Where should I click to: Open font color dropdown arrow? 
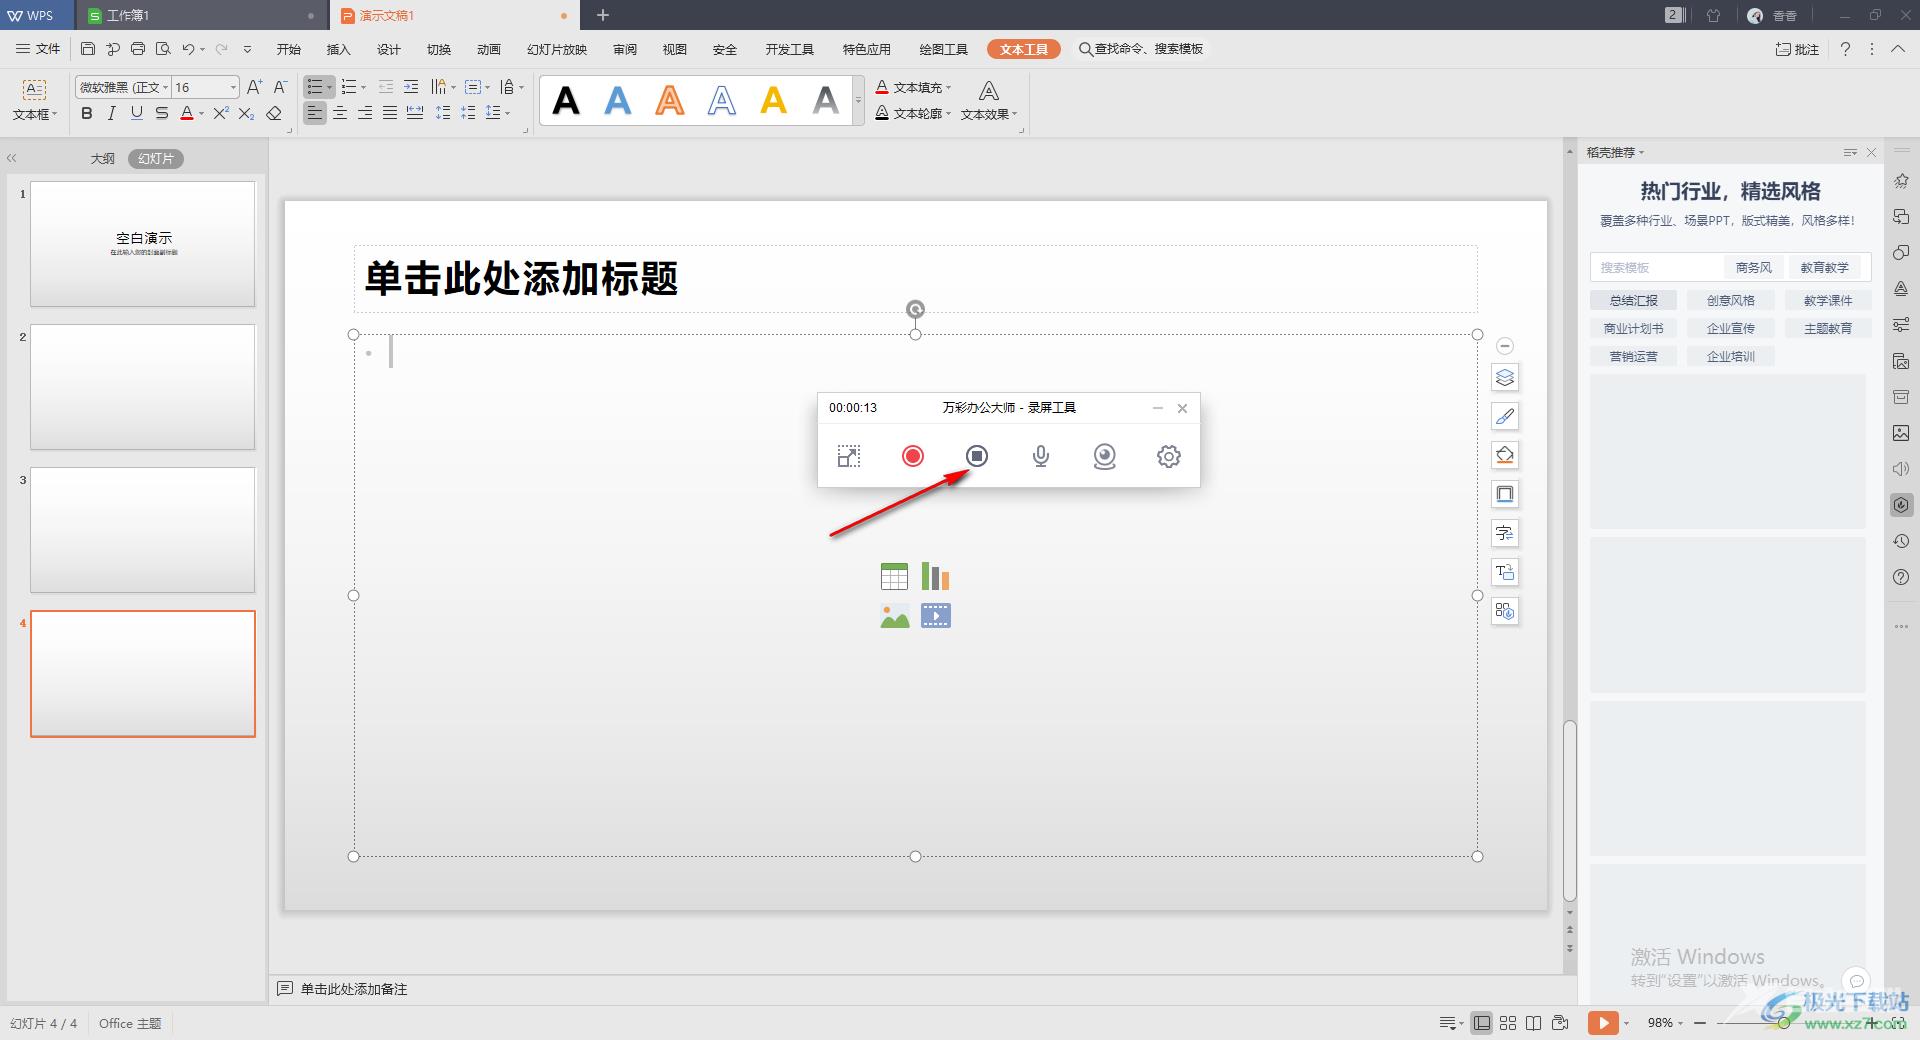pyautogui.click(x=201, y=114)
